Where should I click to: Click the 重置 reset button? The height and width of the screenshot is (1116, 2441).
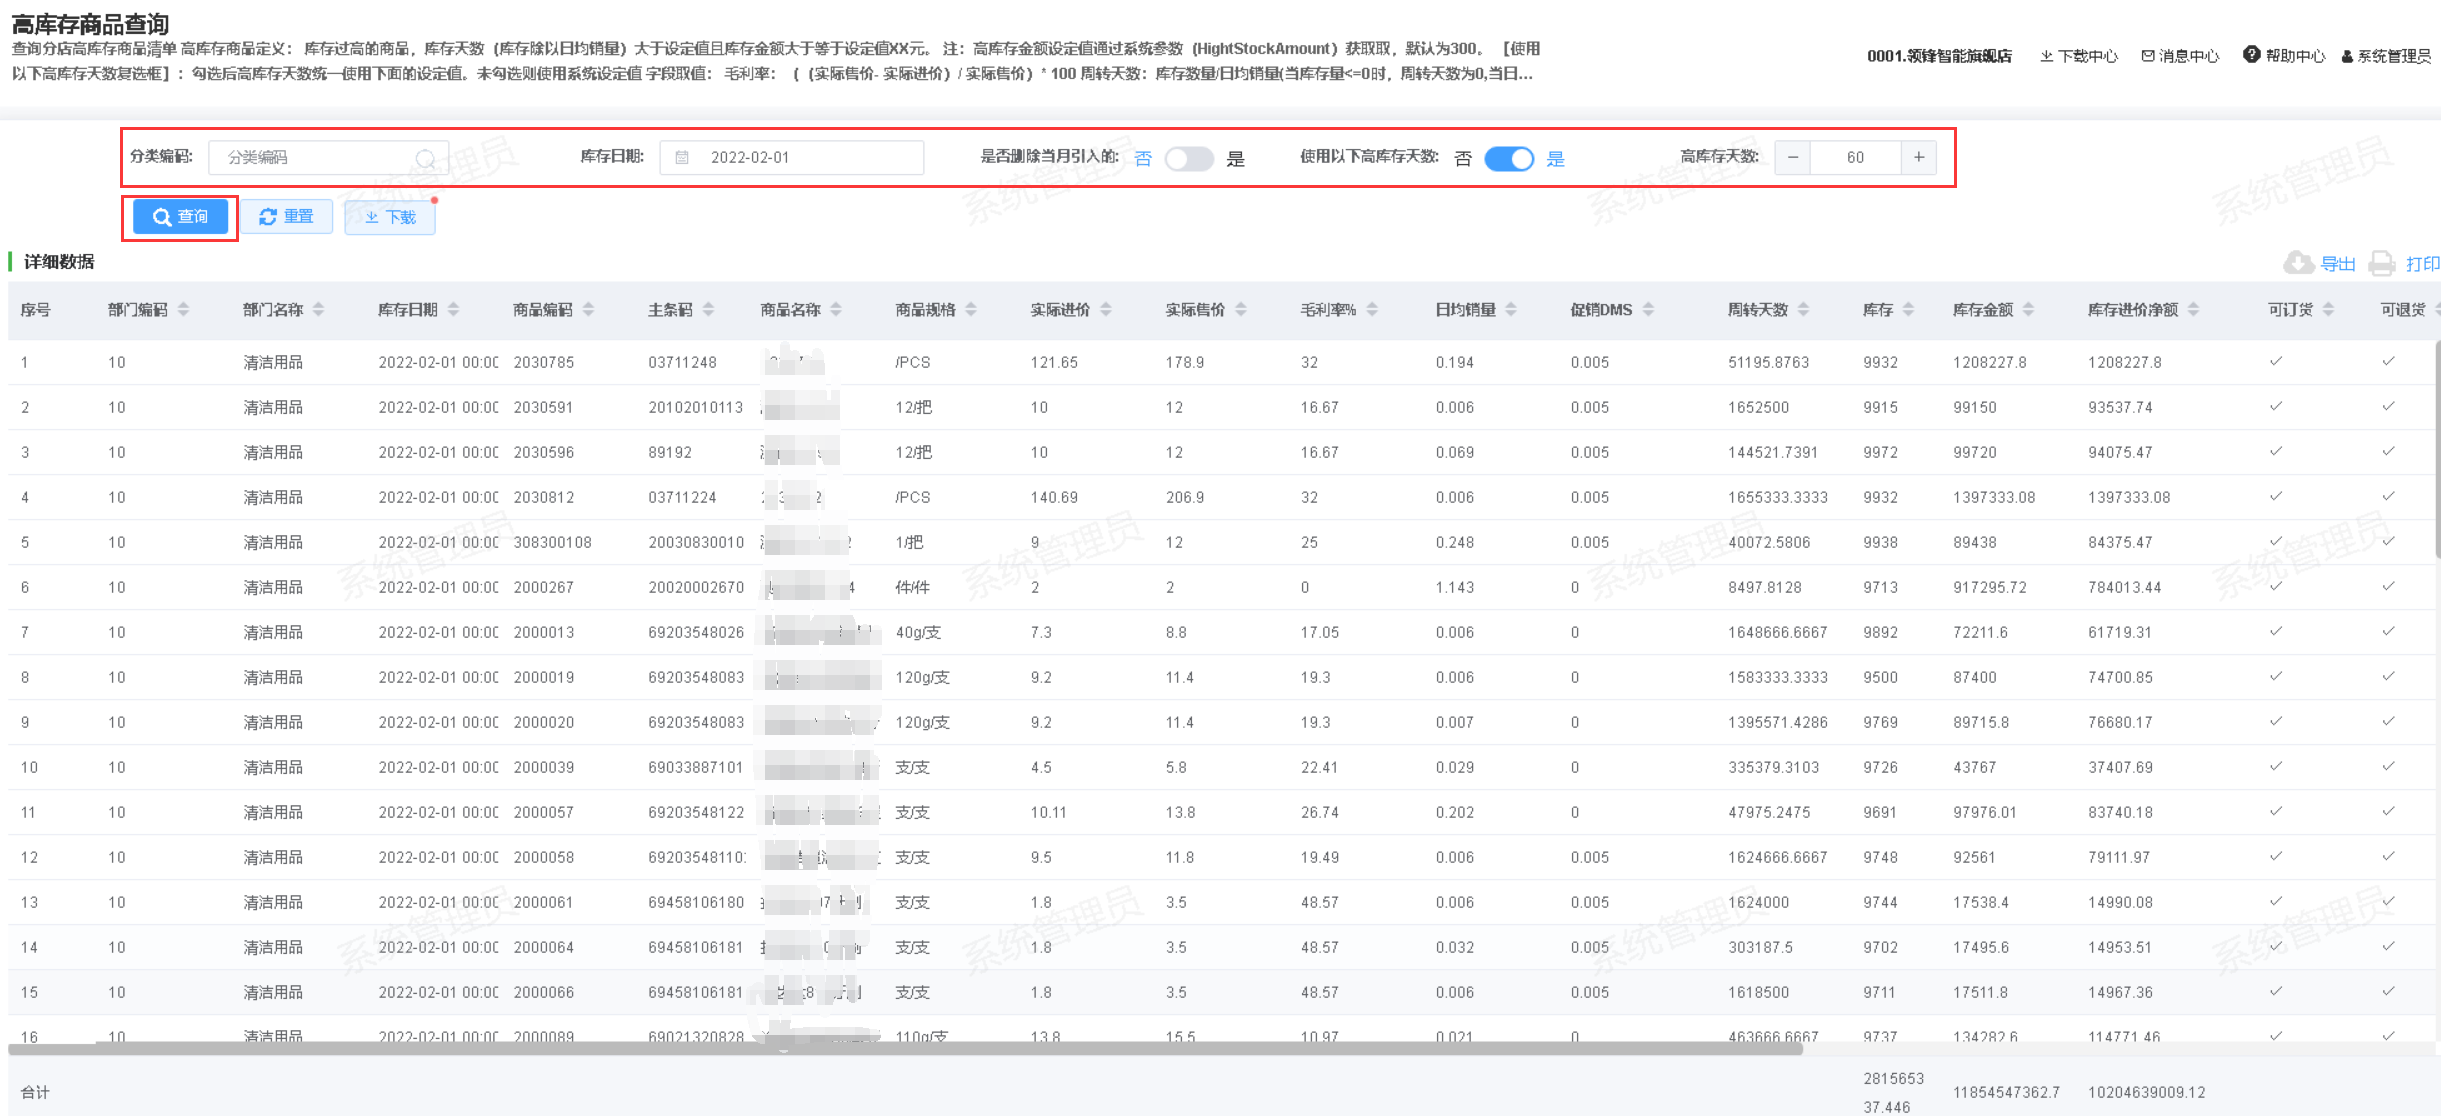[x=286, y=217]
